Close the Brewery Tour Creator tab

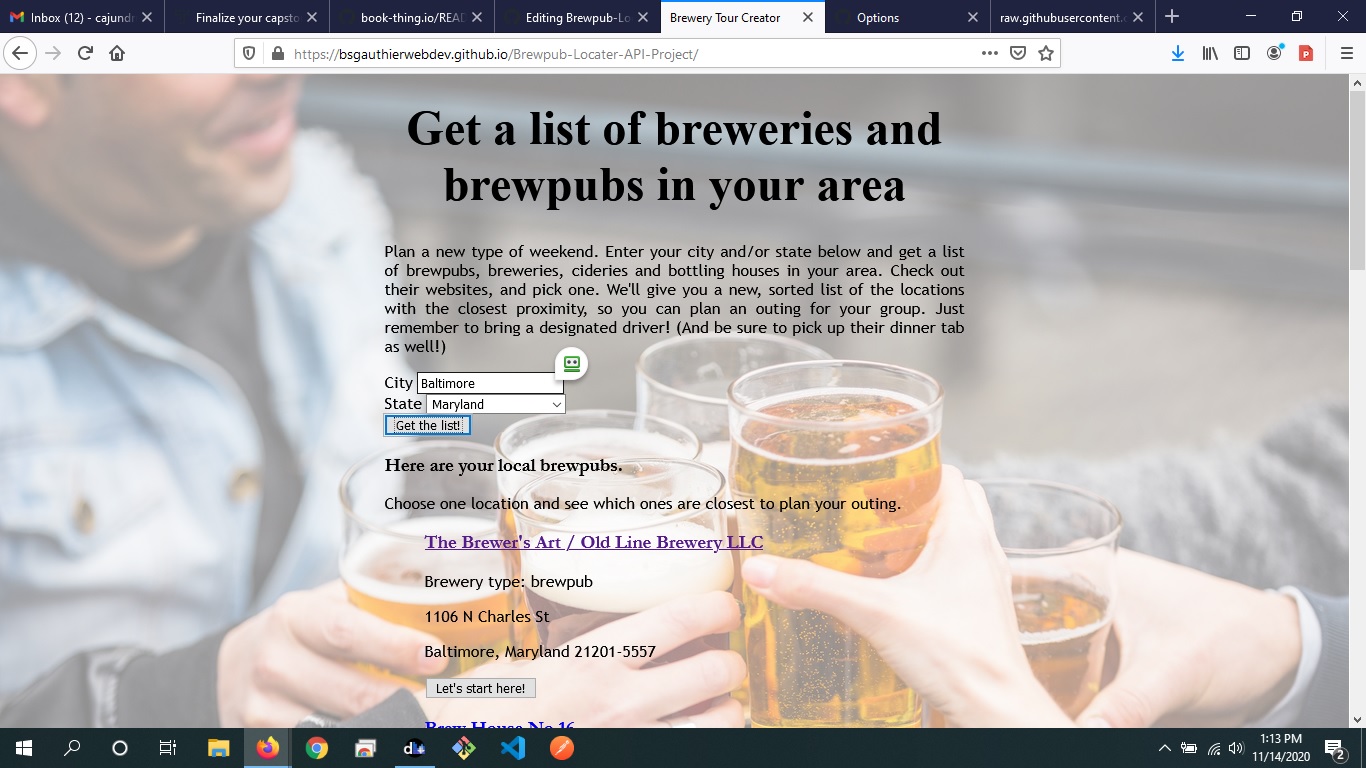click(x=807, y=17)
